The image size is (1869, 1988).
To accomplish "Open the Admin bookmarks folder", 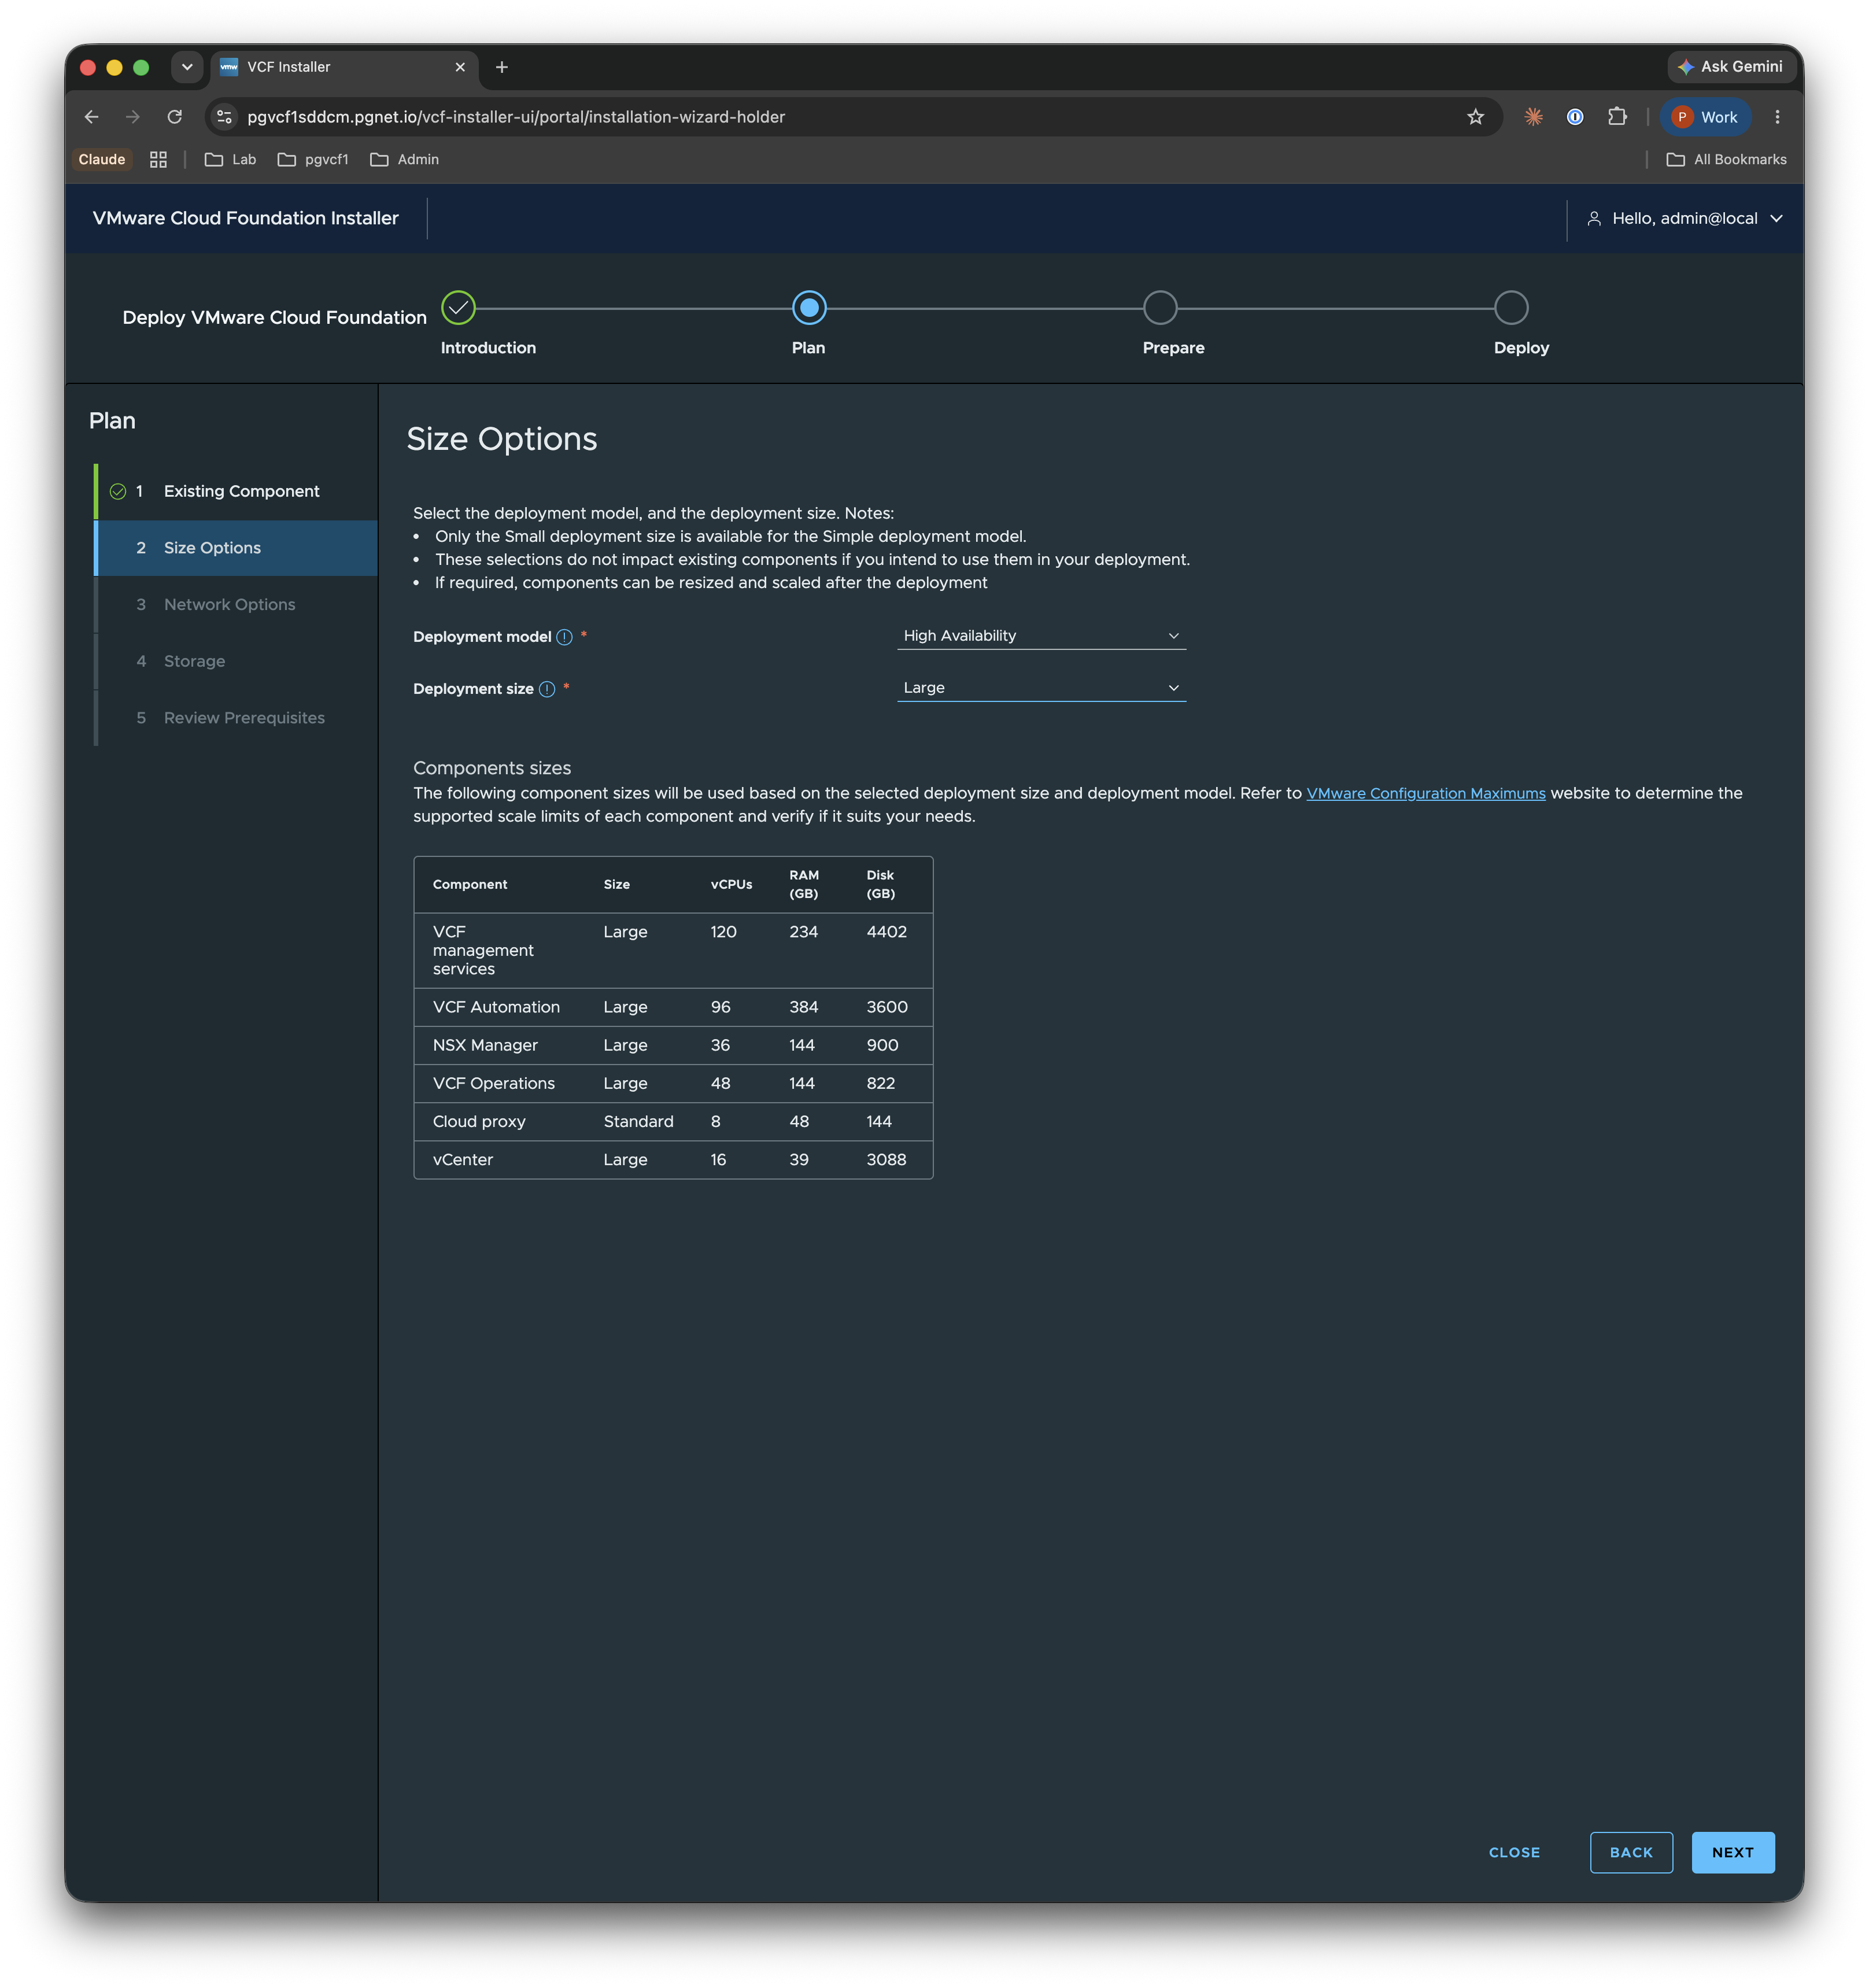I will (405, 160).
